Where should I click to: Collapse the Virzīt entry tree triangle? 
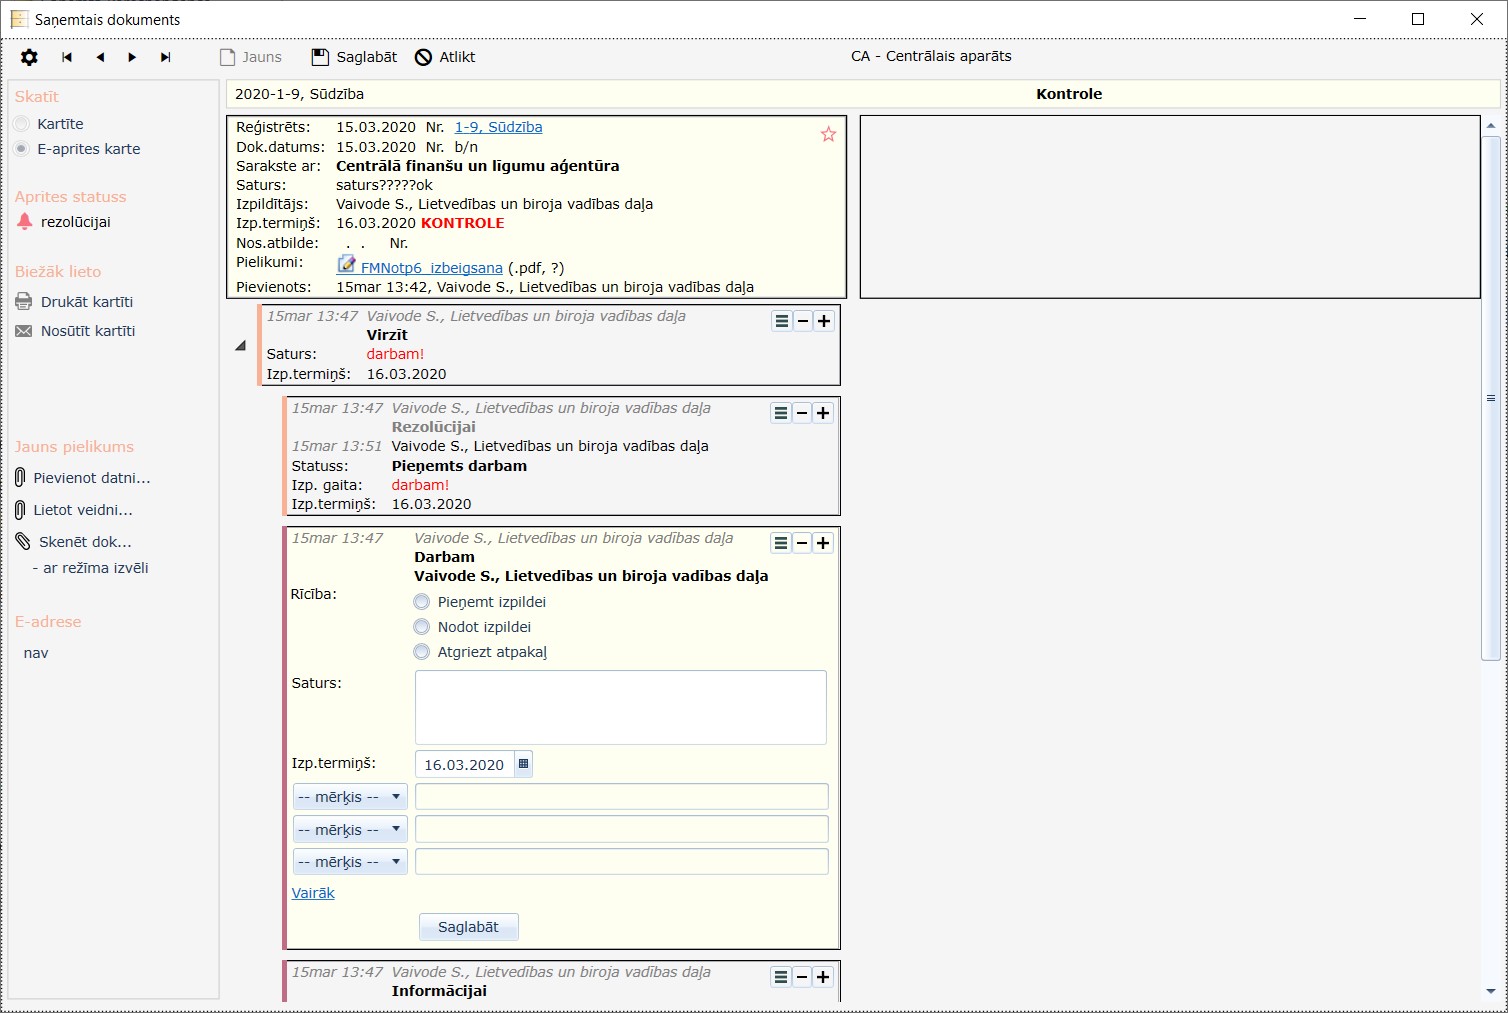click(x=240, y=346)
